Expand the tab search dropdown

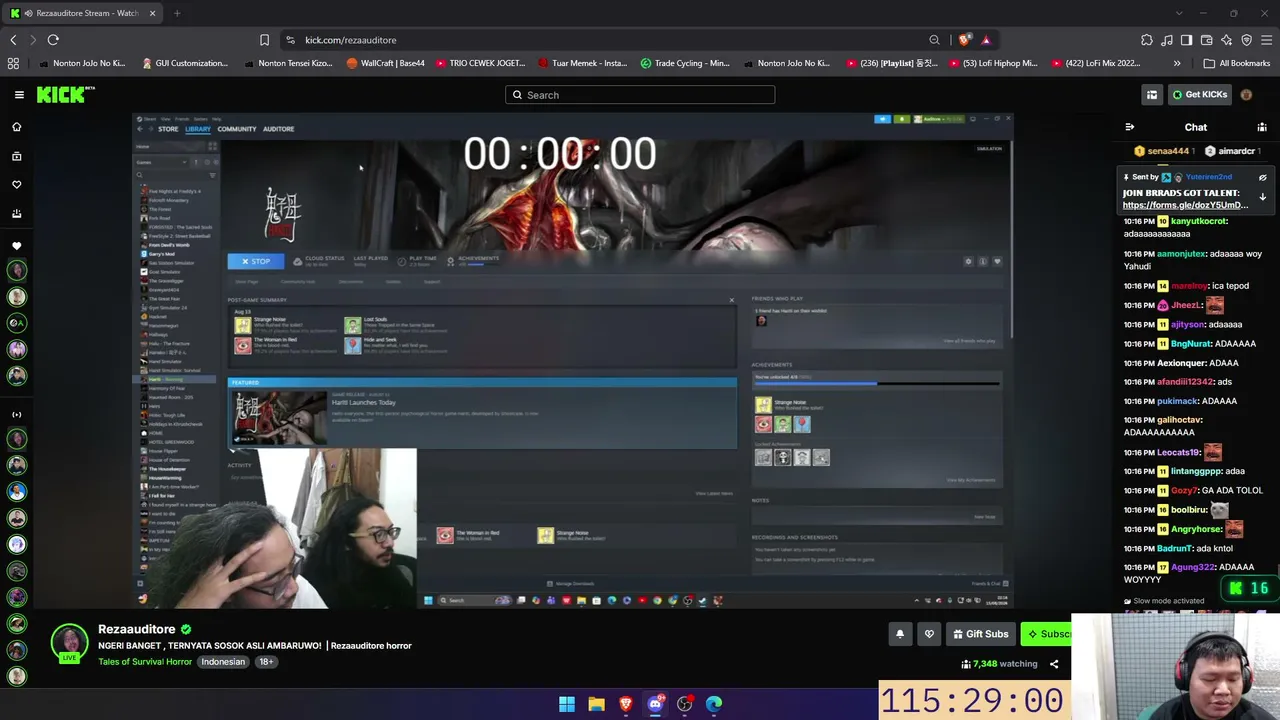pos(1179,13)
